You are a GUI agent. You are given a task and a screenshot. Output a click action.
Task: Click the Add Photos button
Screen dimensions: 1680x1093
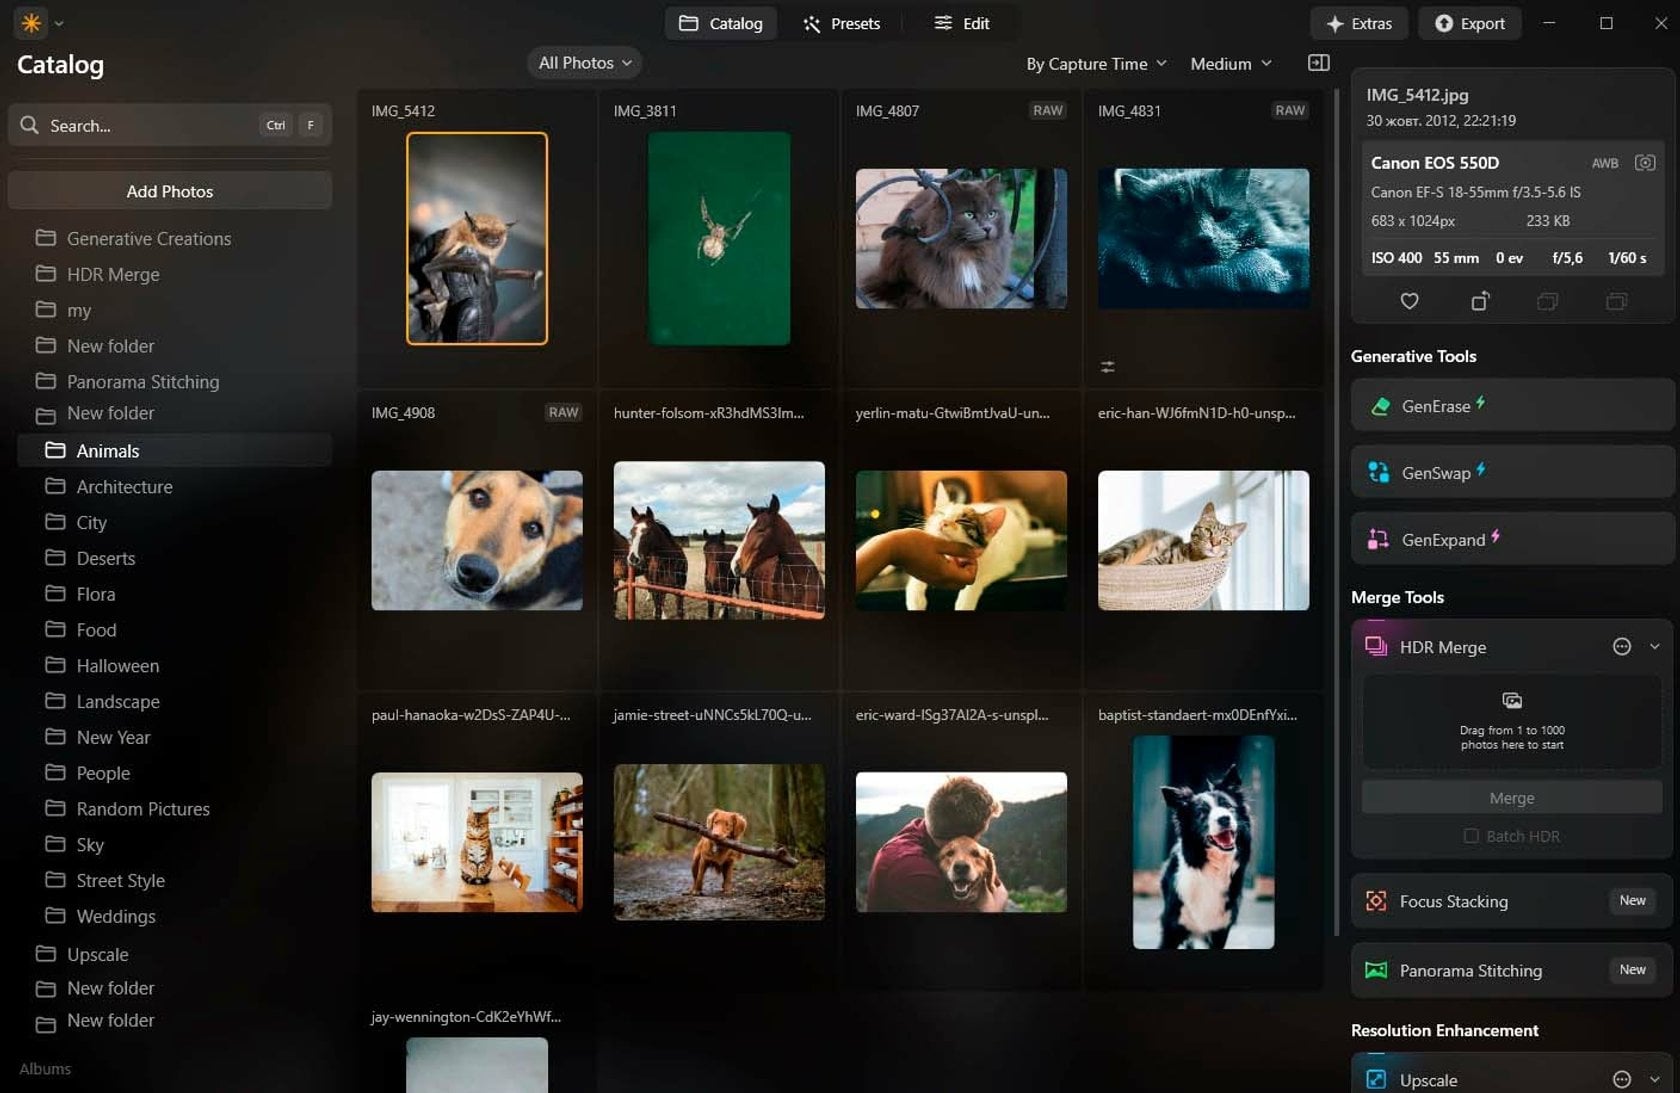coord(169,191)
